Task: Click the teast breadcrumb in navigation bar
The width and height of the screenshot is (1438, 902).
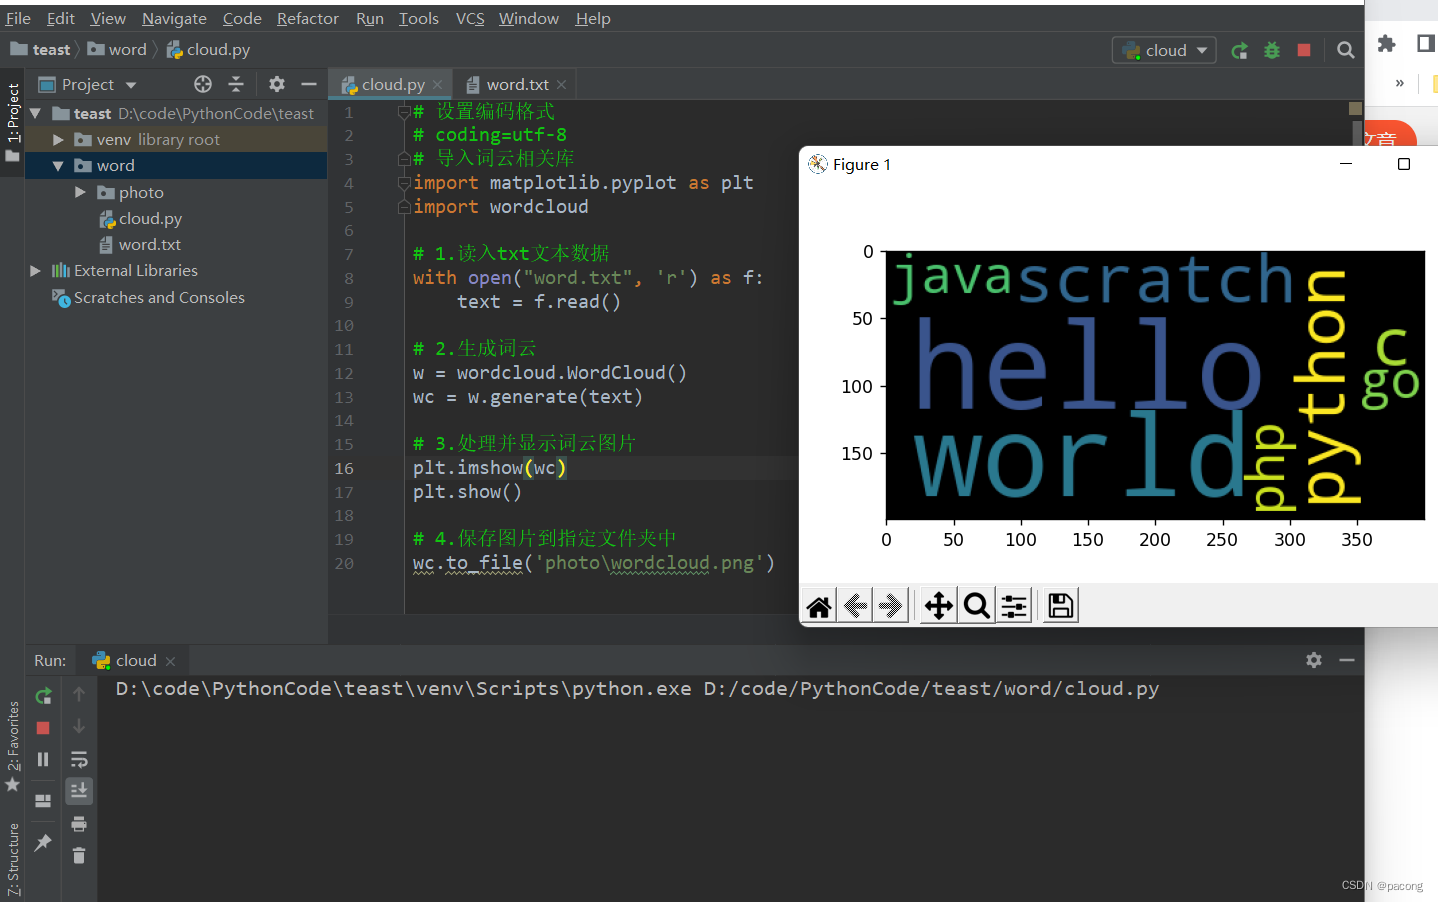Action: 40,50
